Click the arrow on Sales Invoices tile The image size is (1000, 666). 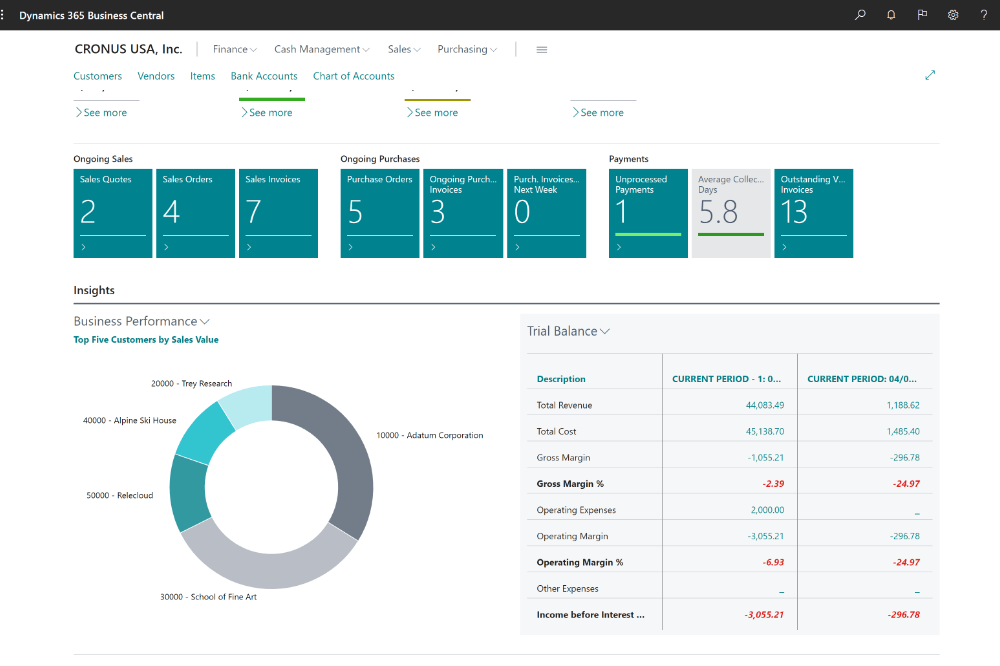click(249, 247)
